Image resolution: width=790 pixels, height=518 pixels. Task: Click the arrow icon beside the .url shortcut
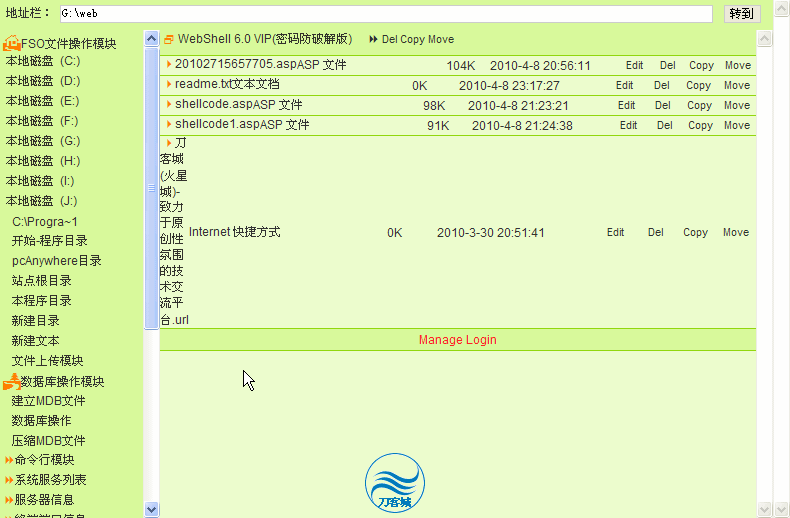pos(169,143)
